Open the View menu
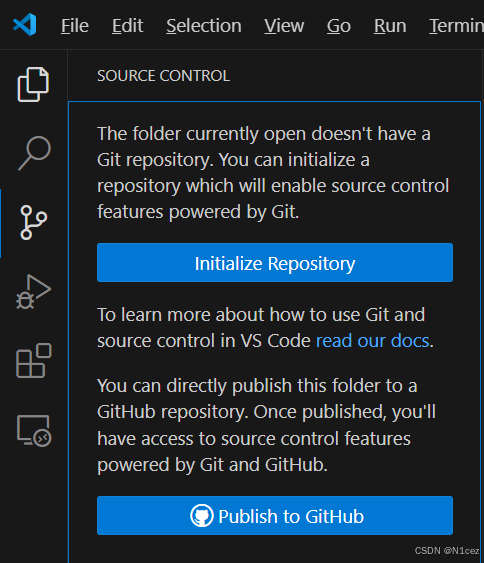 284,26
